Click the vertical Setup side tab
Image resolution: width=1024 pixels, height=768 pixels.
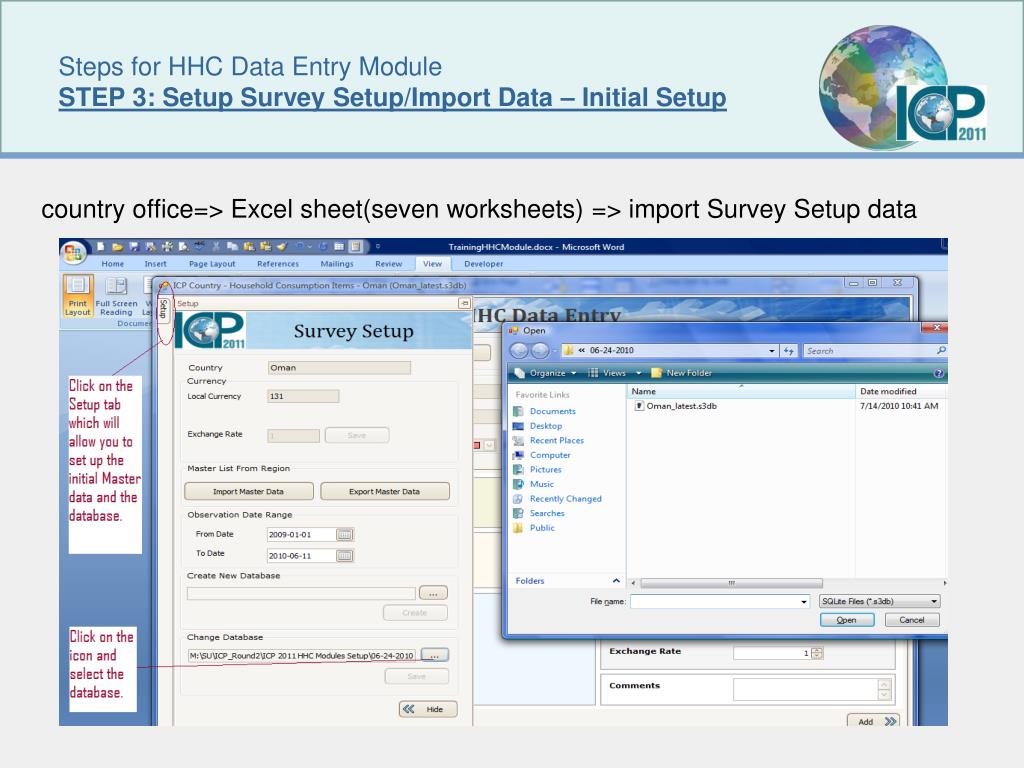[x=164, y=310]
